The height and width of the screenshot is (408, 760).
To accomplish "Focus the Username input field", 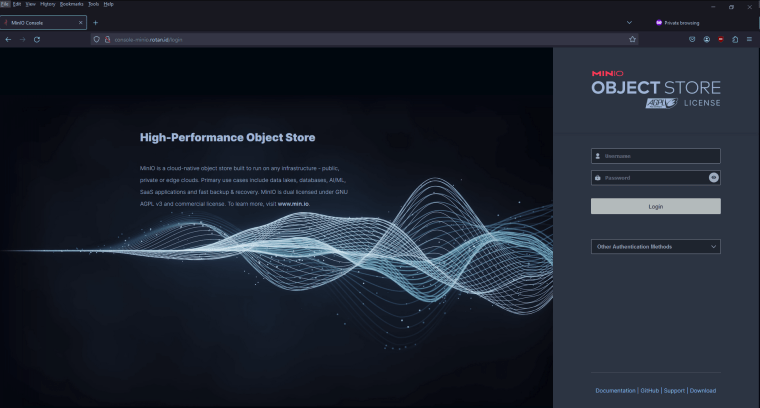I will [x=656, y=156].
